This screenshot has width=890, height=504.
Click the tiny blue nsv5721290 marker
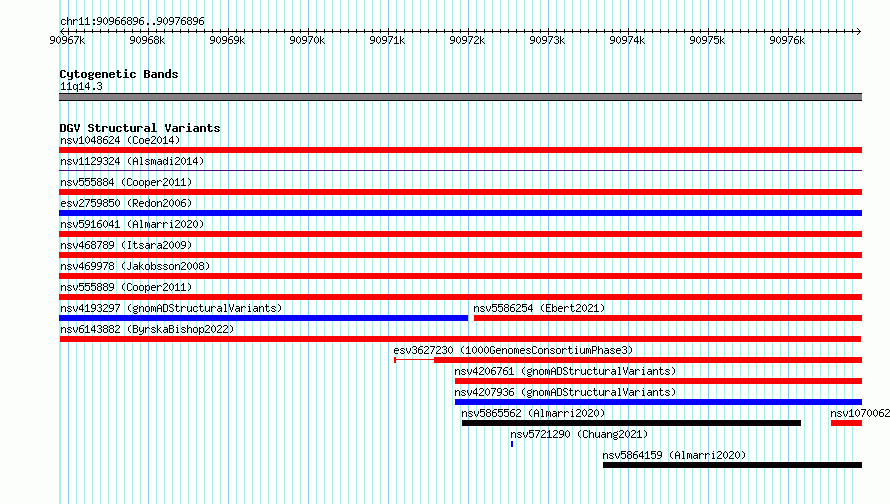(512, 444)
